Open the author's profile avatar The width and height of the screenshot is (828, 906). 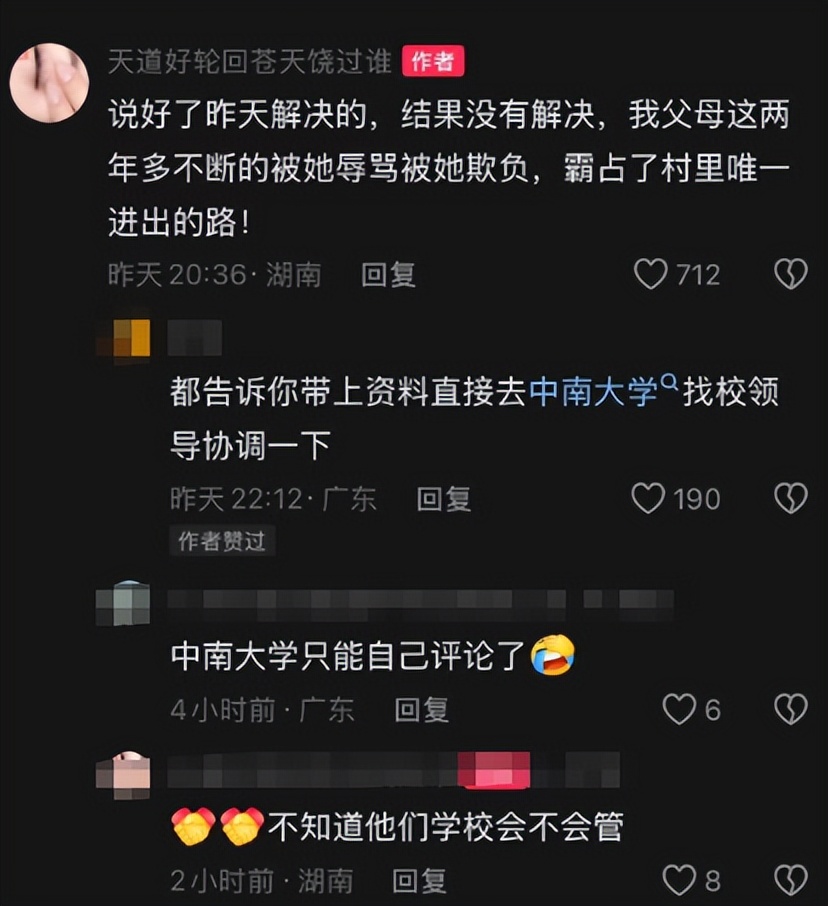[49, 82]
